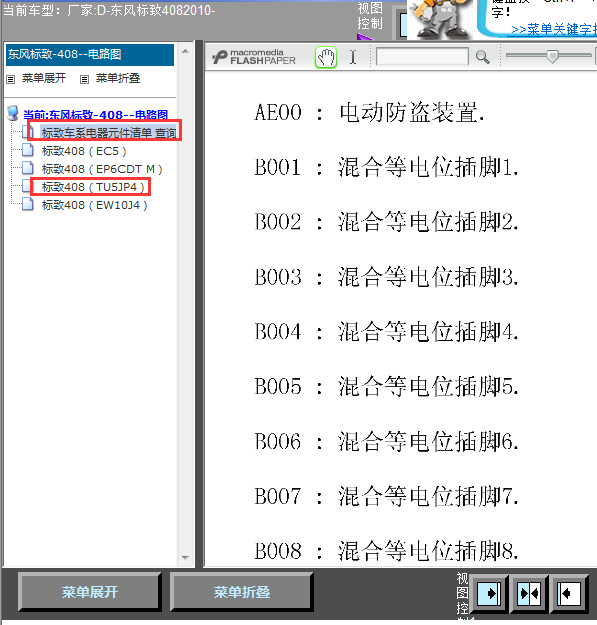Viewport: 597px width, 625px height.
Task: Click the B002 : 混合等电位插脚2 line
Action: [x=387, y=222]
